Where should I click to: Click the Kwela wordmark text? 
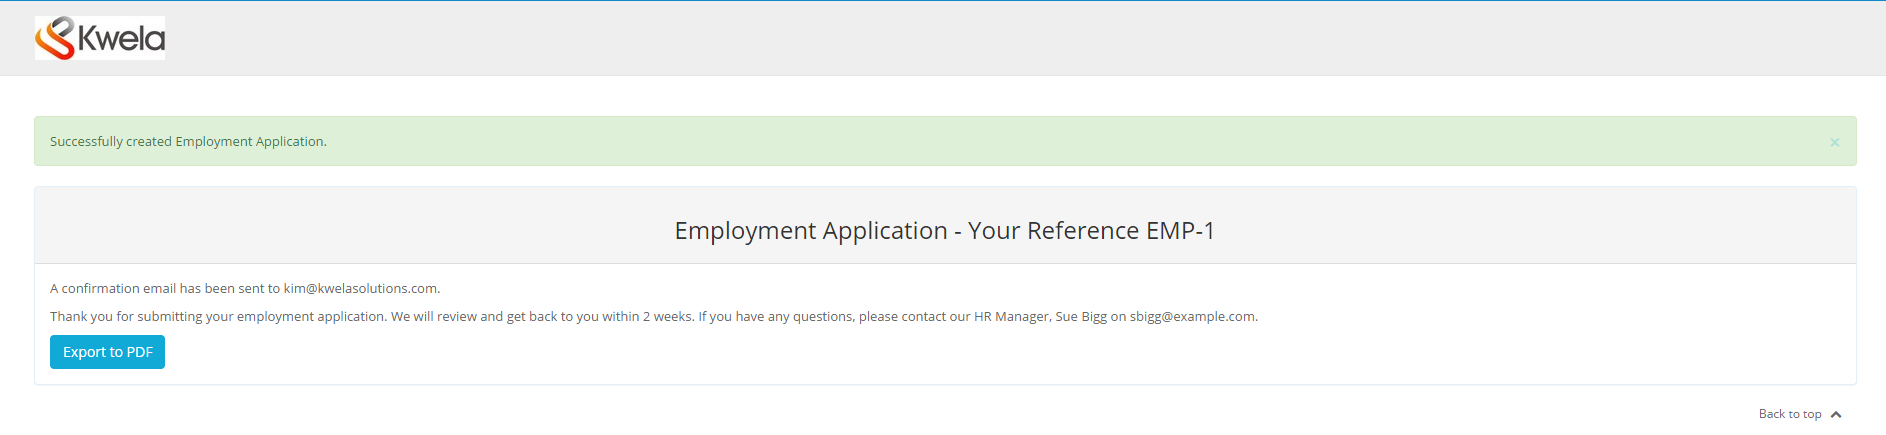coord(121,39)
